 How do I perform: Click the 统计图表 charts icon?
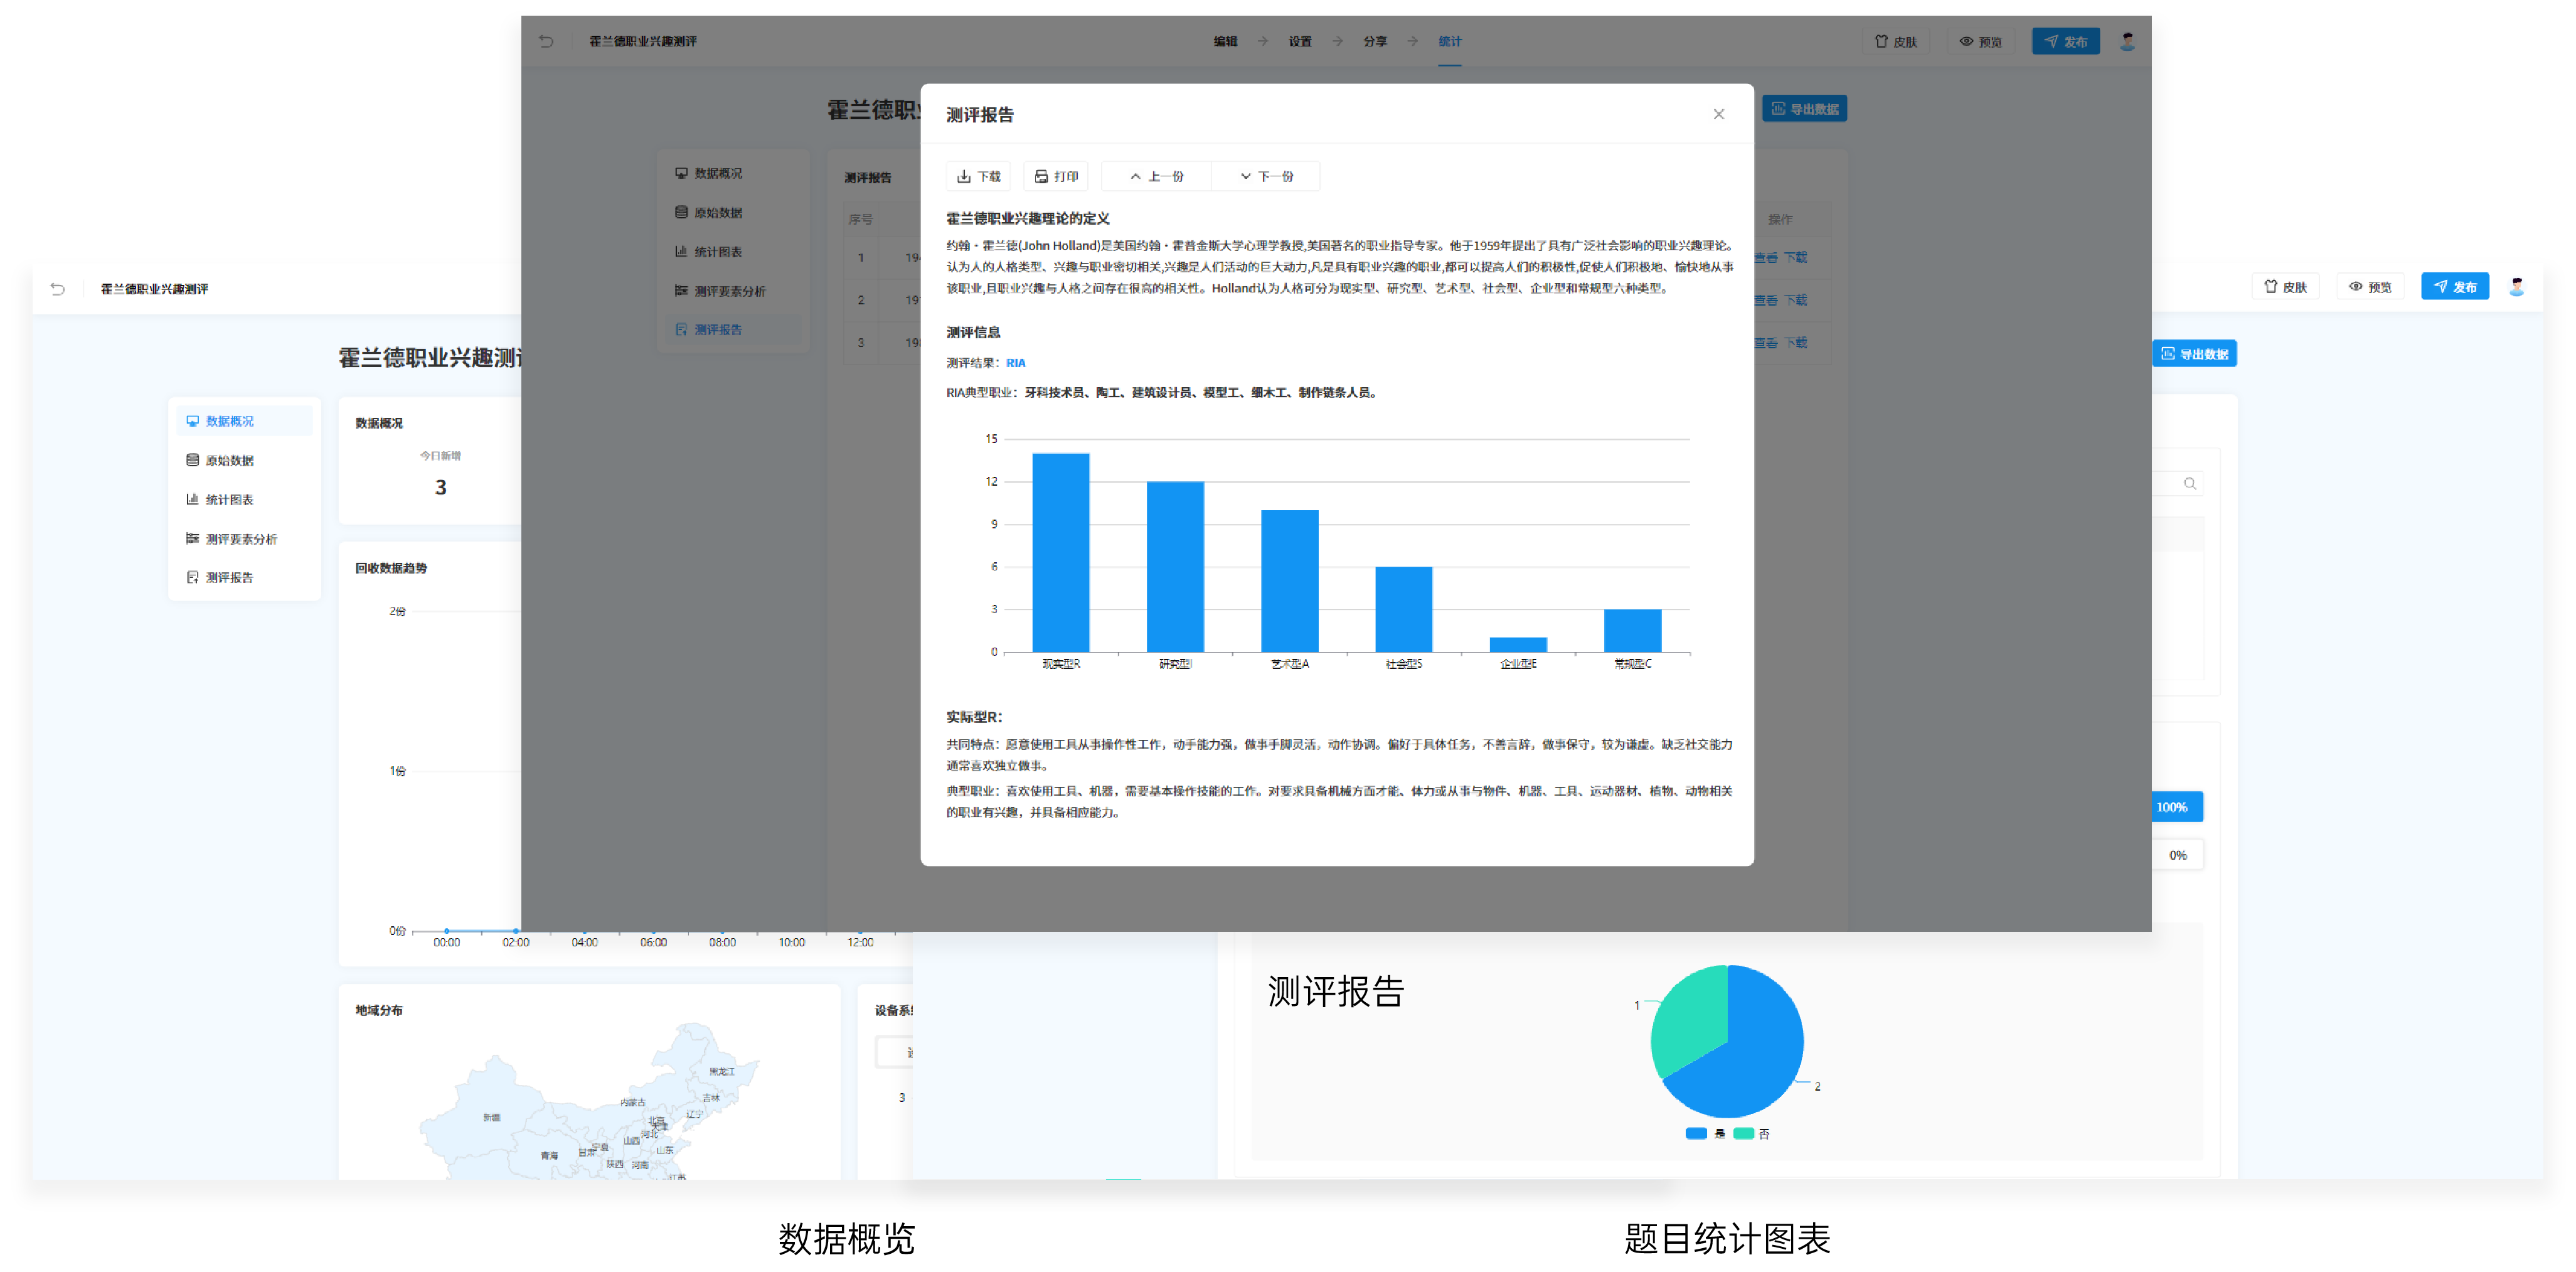(193, 498)
